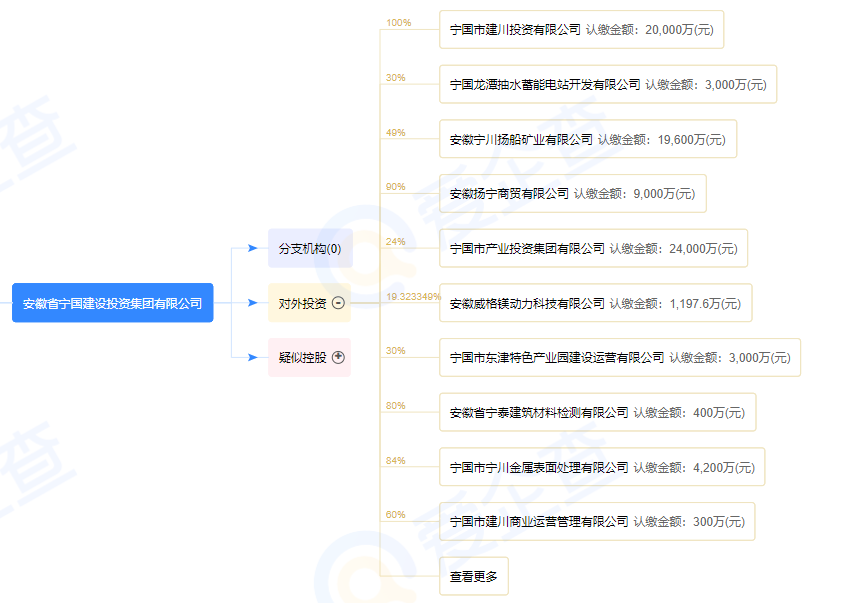Open 安徽威格镁动力科技有限公司 details
Viewport: 847px width, 603px height.
click(596, 303)
